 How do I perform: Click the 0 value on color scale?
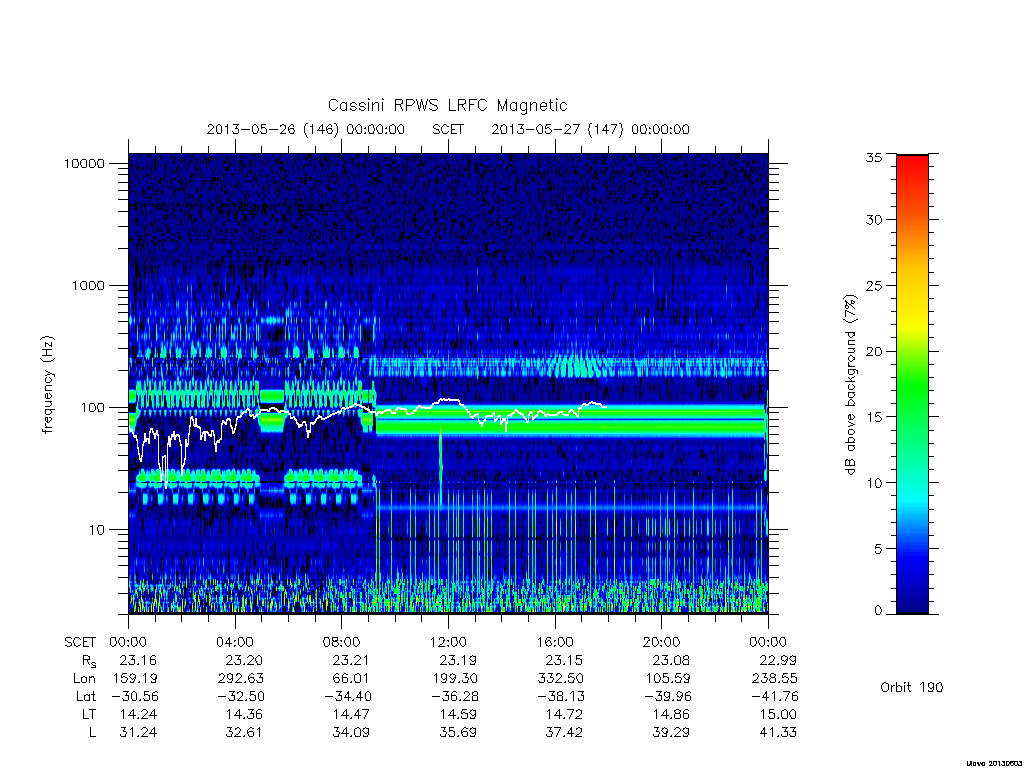click(x=878, y=610)
